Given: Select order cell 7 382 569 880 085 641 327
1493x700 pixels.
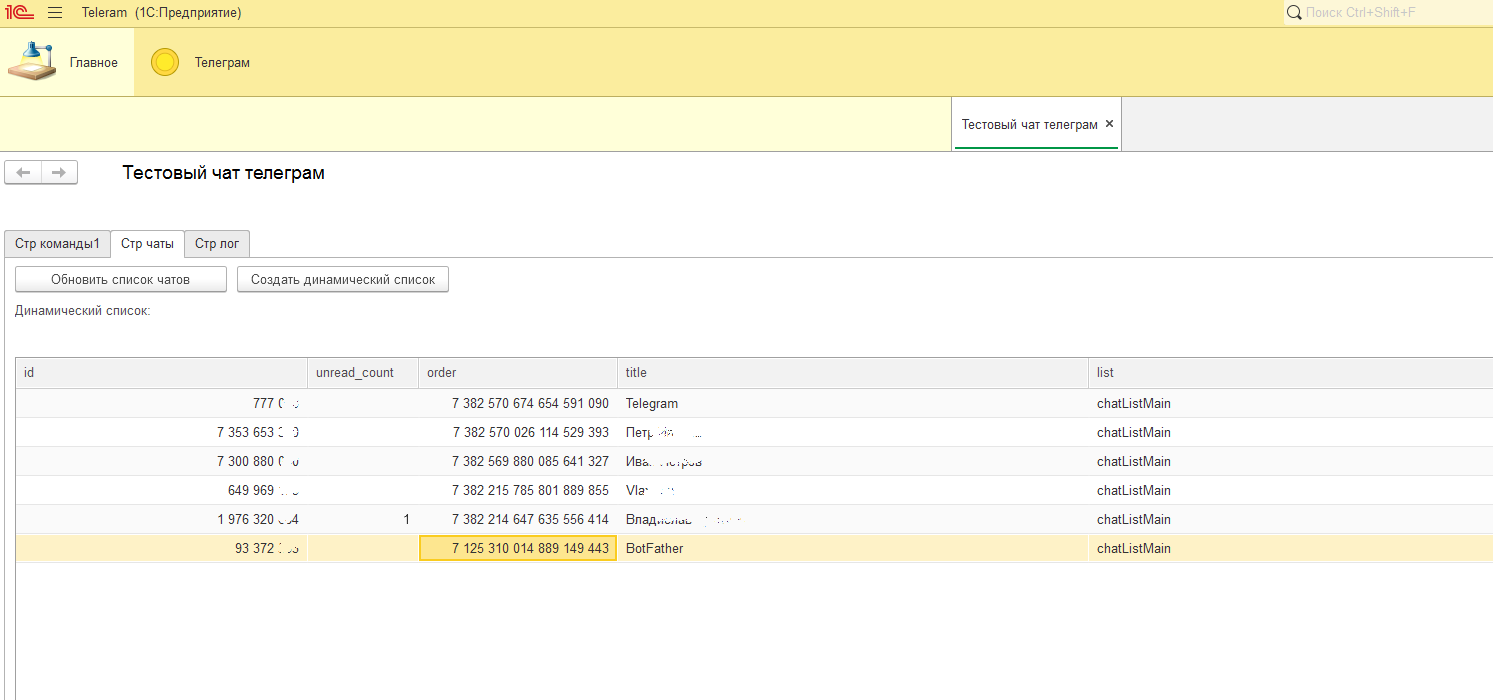Looking at the screenshot, I should tap(517, 461).
